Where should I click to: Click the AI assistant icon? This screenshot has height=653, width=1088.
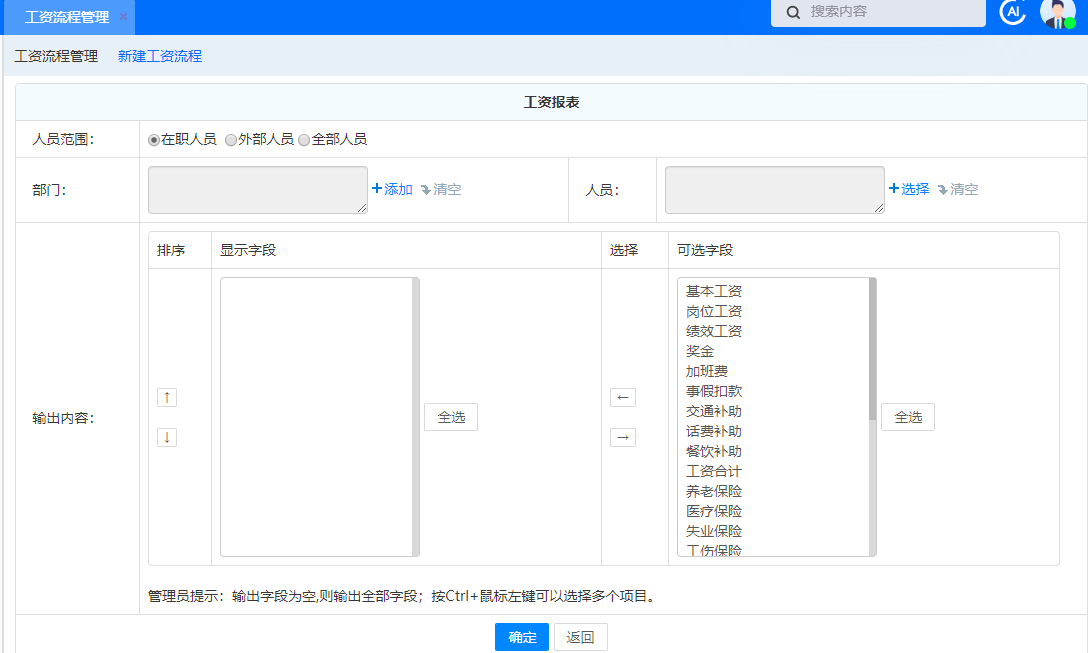[x=1013, y=12]
